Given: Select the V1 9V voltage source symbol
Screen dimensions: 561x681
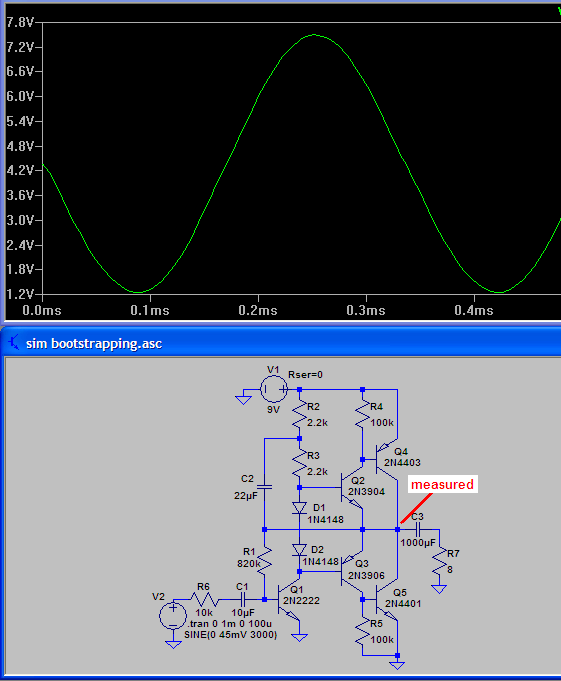Looking at the screenshot, I should coord(274,389).
